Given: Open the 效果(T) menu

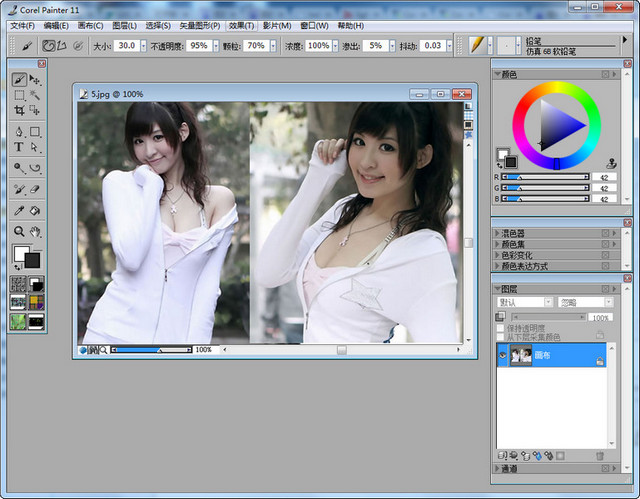Looking at the screenshot, I should pos(241,25).
